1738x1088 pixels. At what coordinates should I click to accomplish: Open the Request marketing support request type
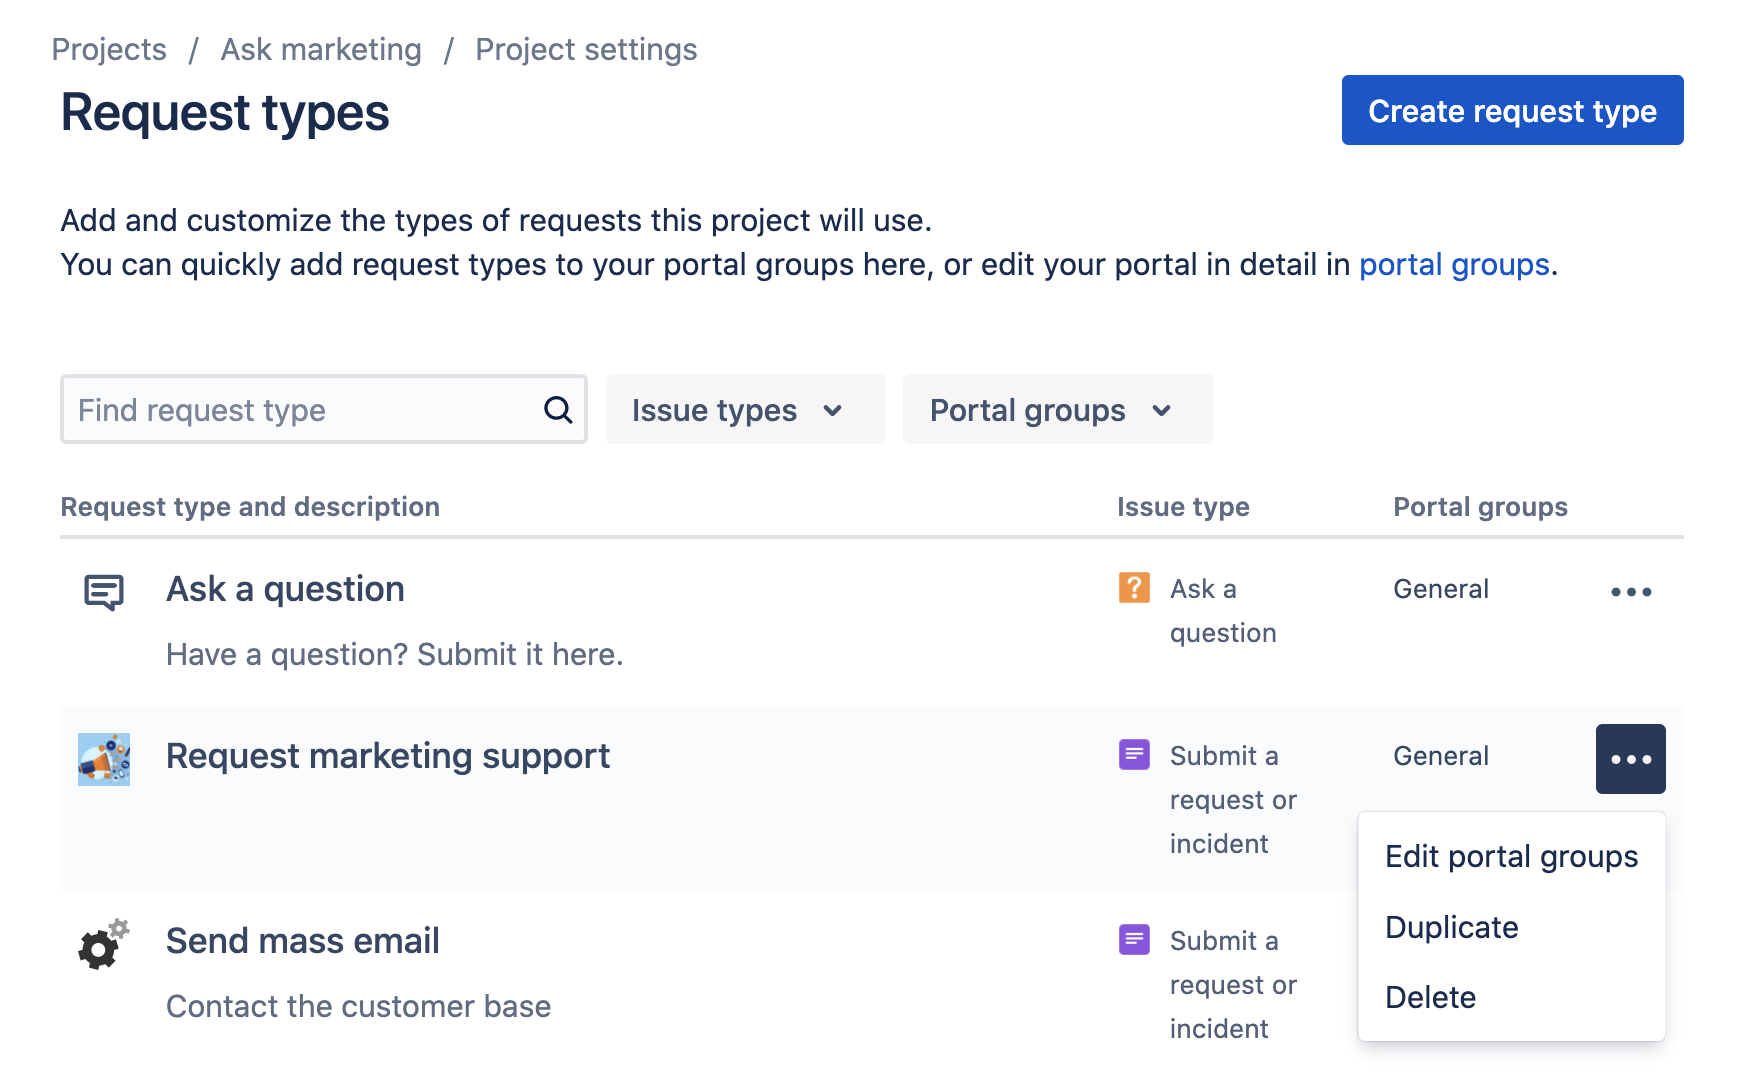[388, 756]
